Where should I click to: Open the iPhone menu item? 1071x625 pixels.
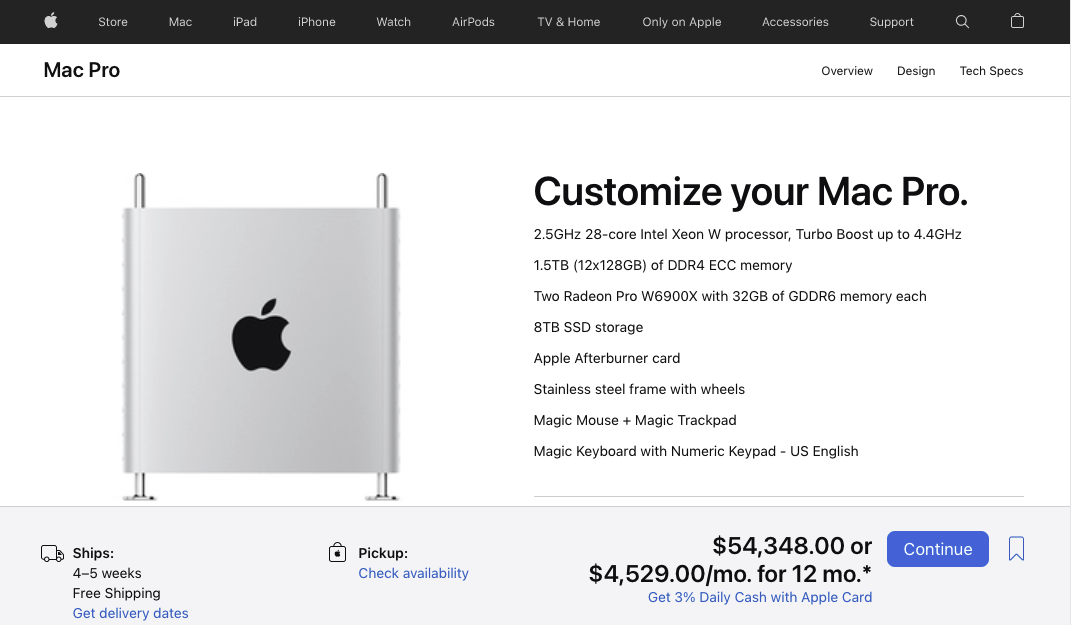pyautogui.click(x=316, y=22)
